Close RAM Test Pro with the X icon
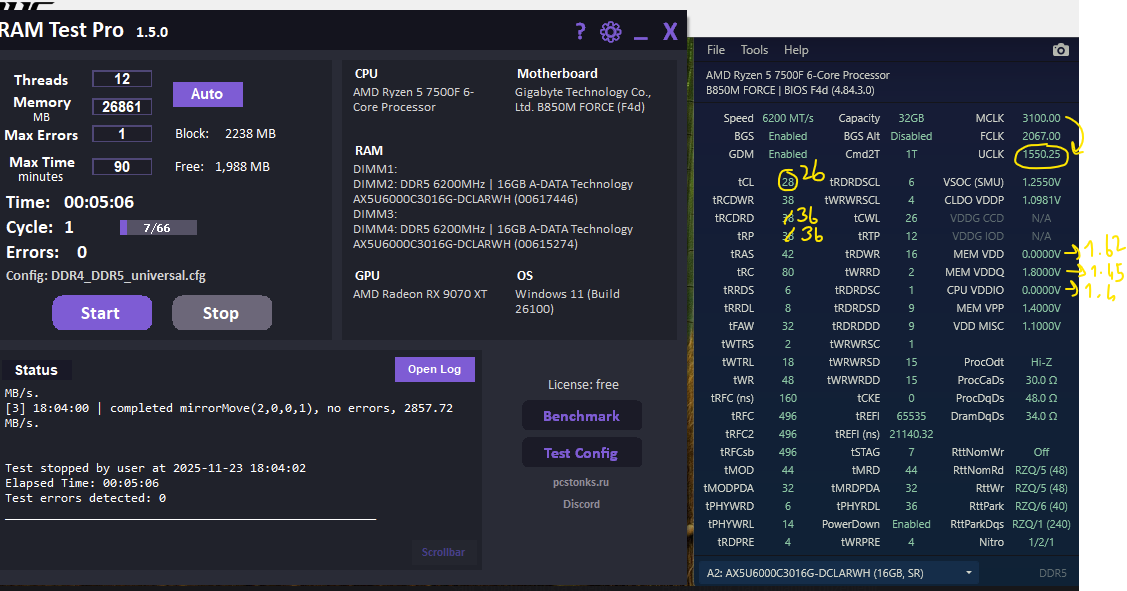1127x591 pixels. tap(670, 32)
